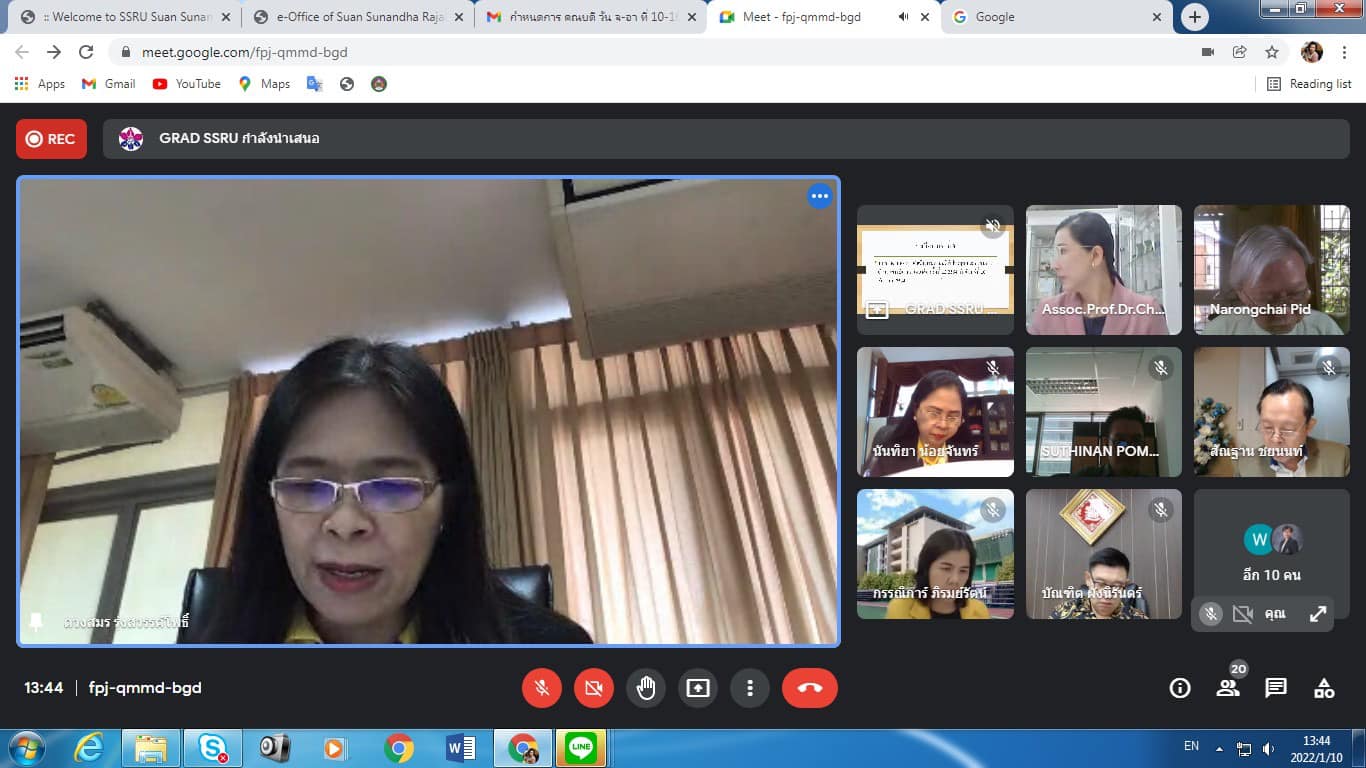Switch to the Google browser tab

click(x=1048, y=17)
